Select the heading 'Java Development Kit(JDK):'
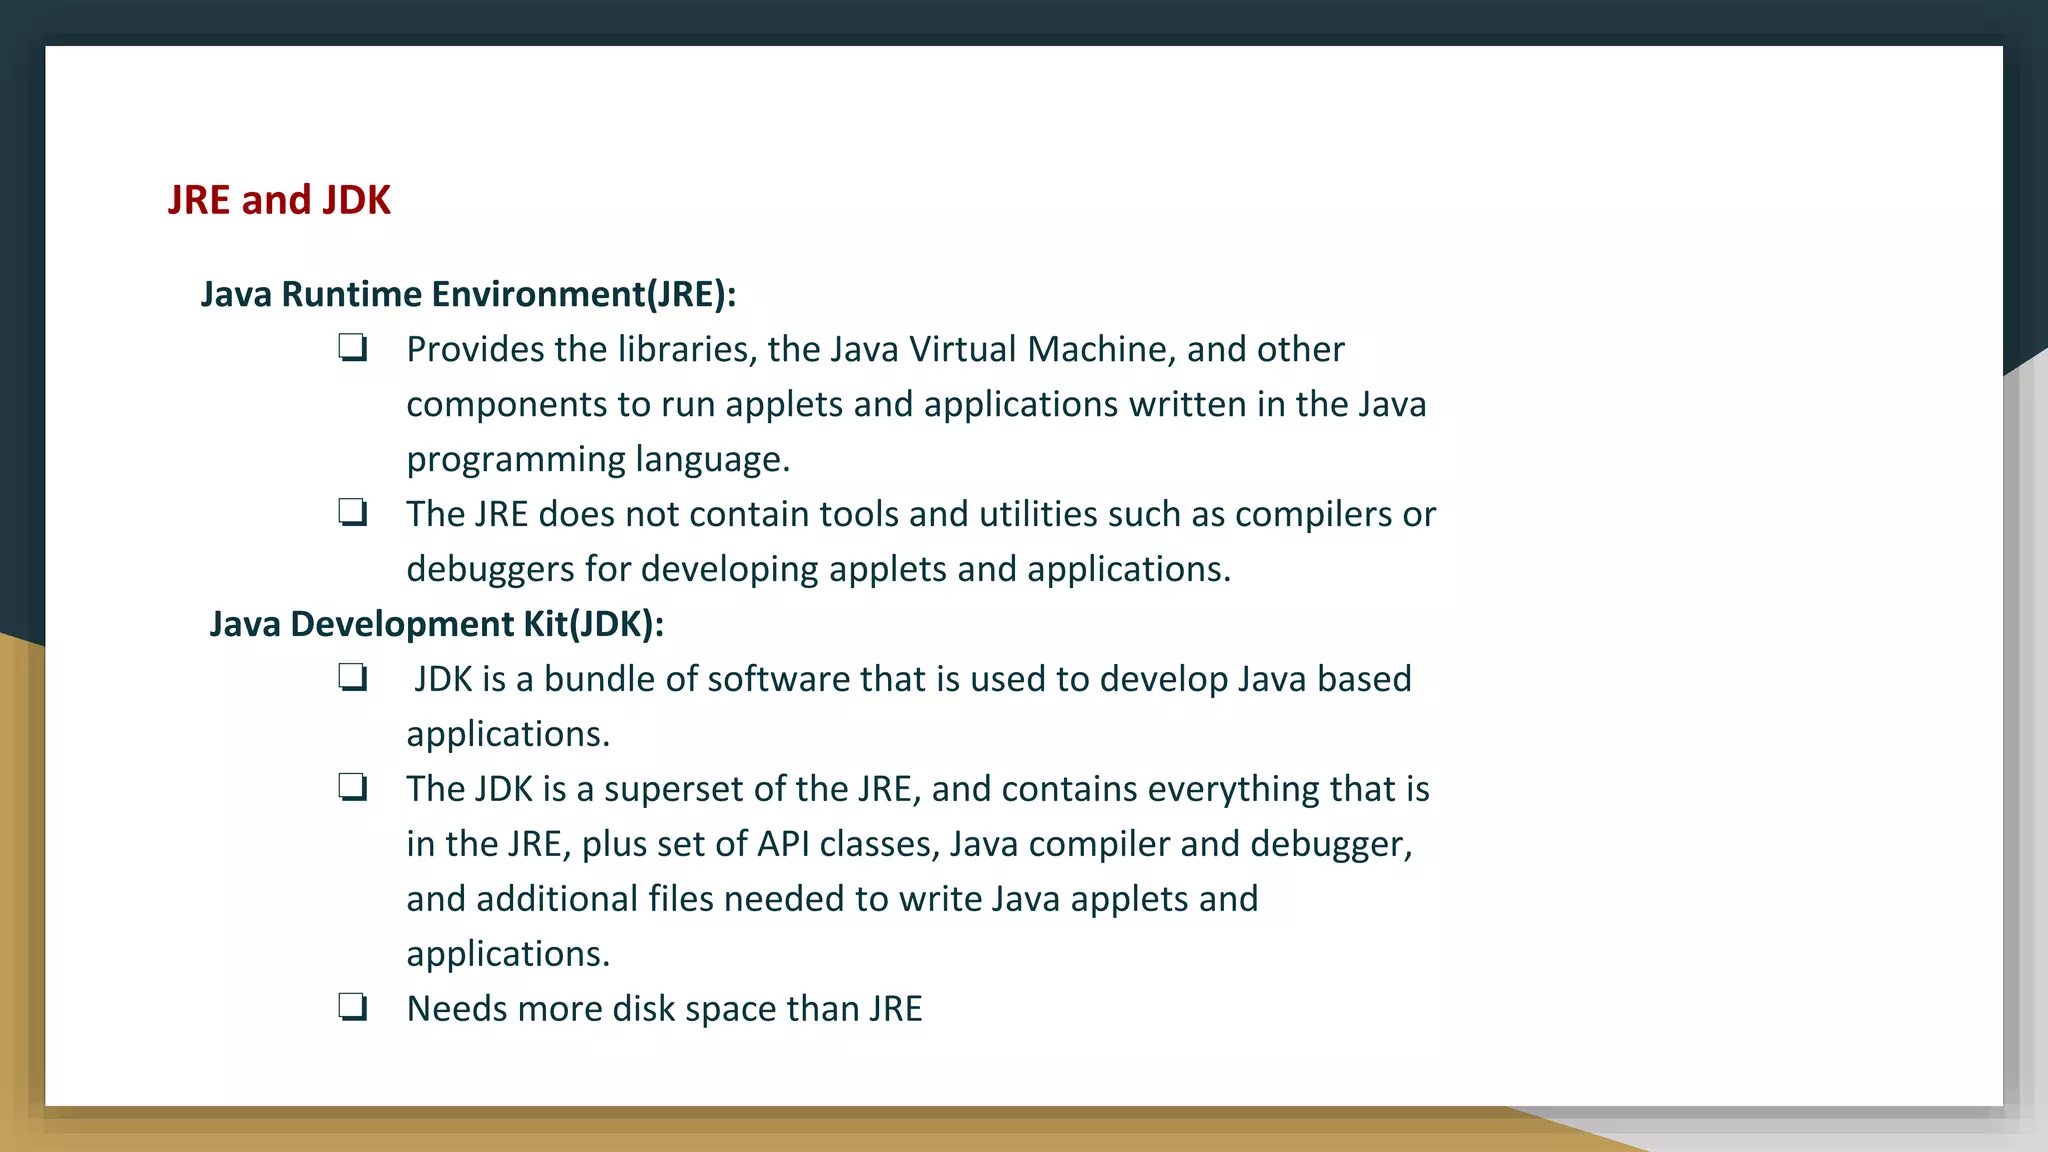 pos(436,624)
